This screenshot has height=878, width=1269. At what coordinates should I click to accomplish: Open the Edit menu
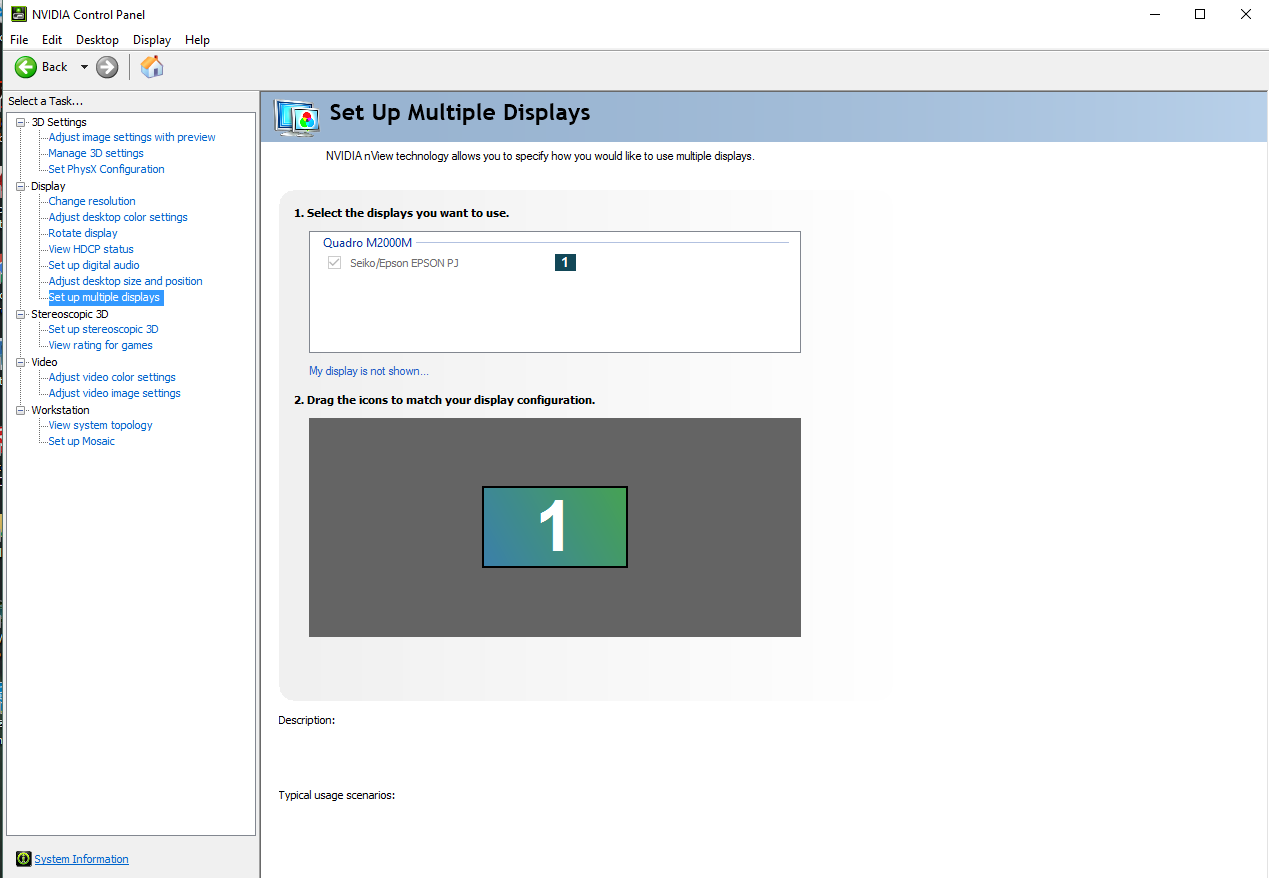(x=52, y=40)
